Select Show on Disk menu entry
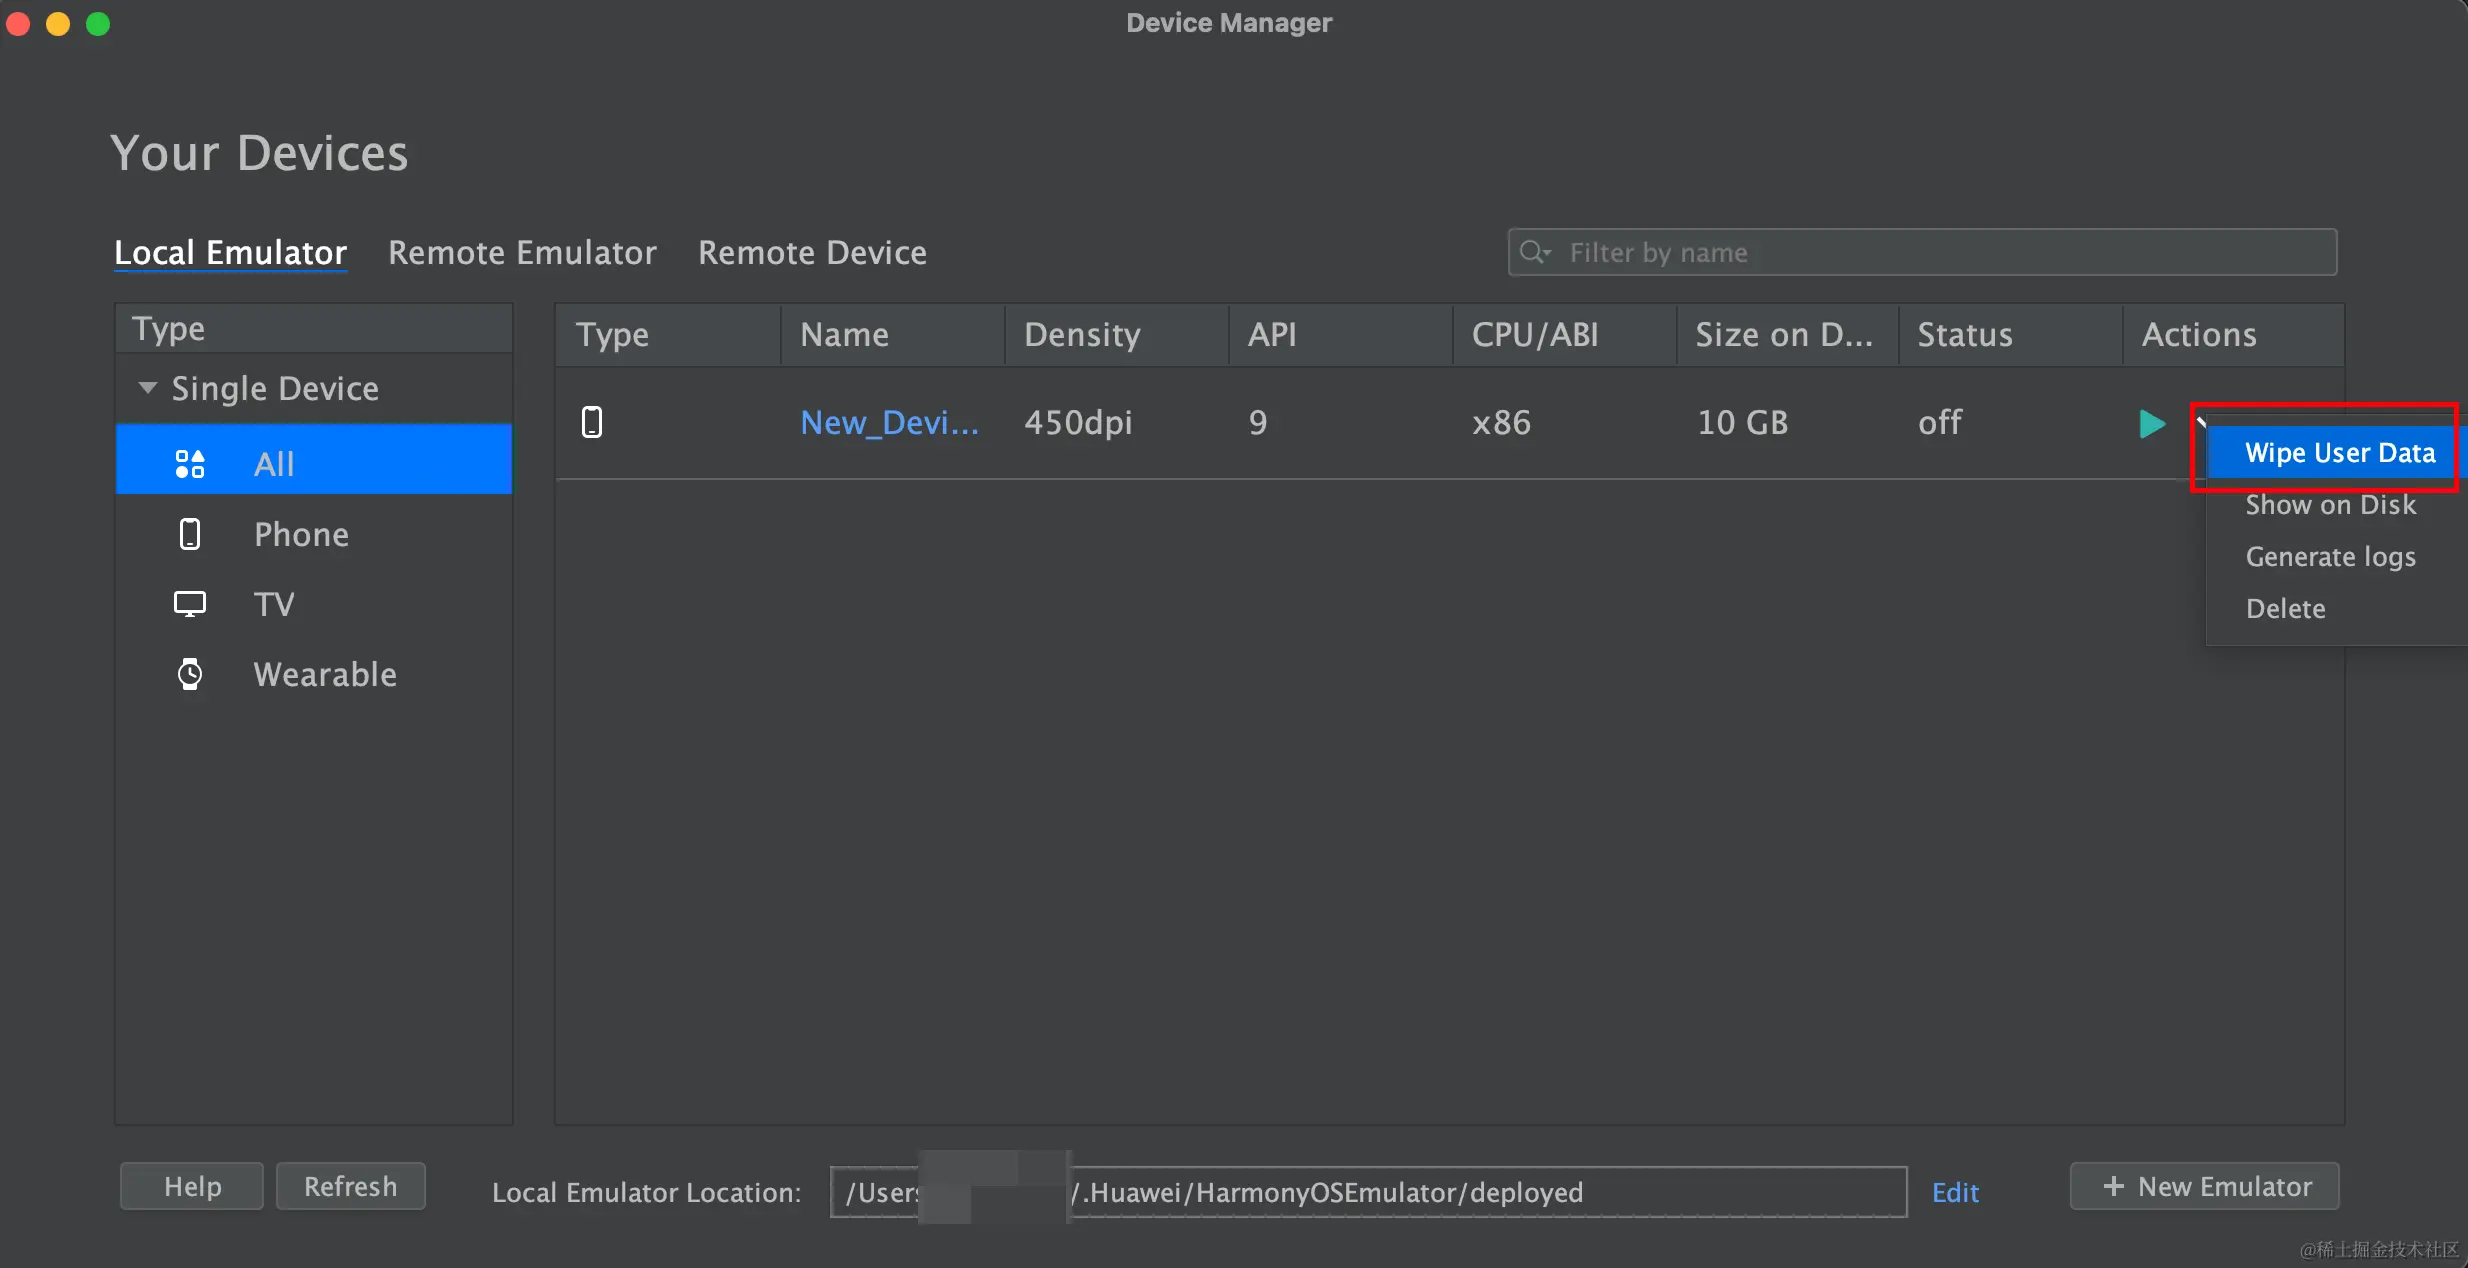 (2330, 505)
